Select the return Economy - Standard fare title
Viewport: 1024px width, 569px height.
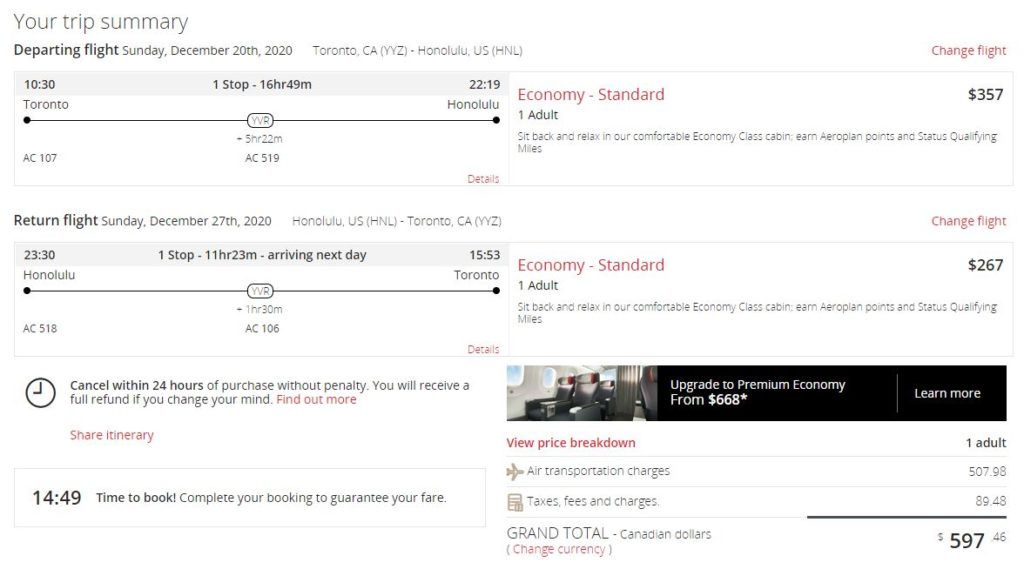[x=591, y=266]
